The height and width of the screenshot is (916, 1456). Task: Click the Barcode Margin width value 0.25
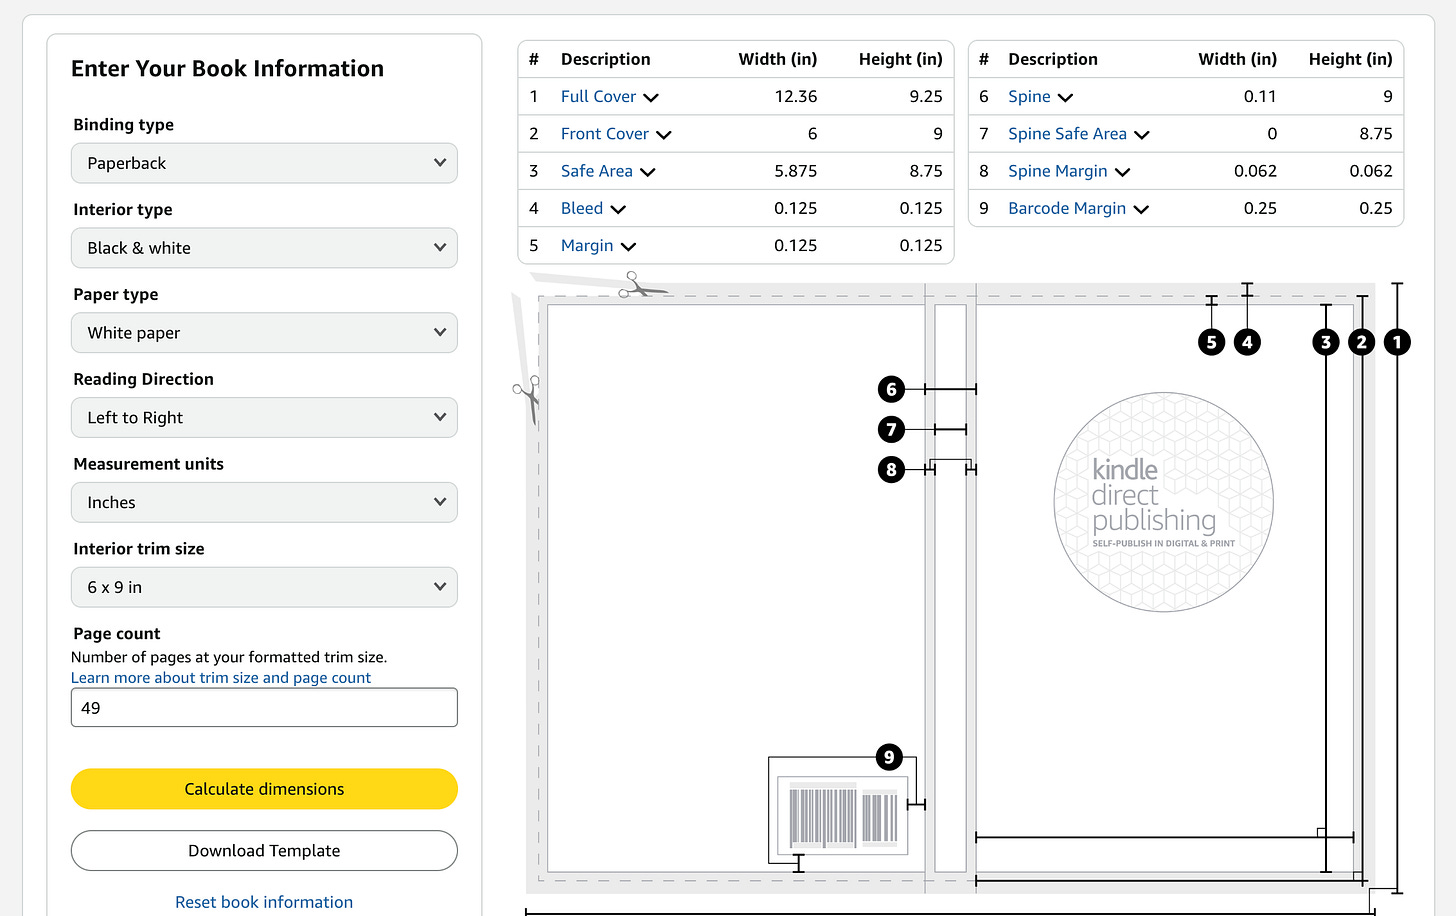point(1260,208)
